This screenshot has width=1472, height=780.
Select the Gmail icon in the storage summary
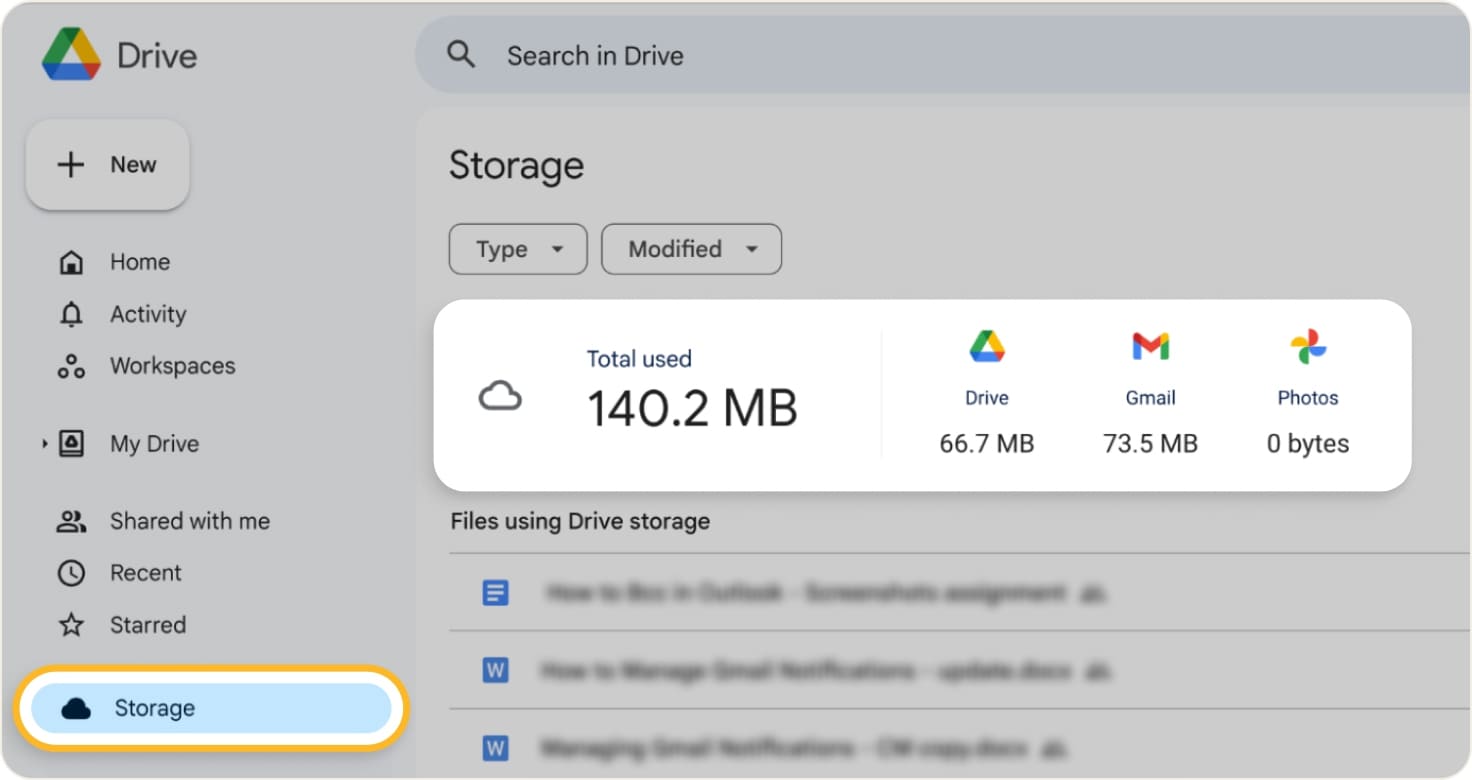pos(1149,346)
